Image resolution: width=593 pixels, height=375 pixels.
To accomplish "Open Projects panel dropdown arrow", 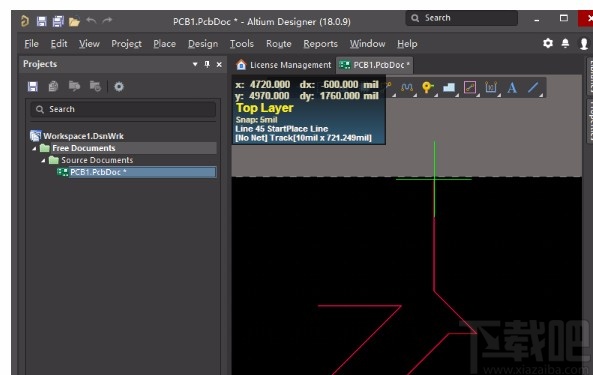I will pos(195,64).
